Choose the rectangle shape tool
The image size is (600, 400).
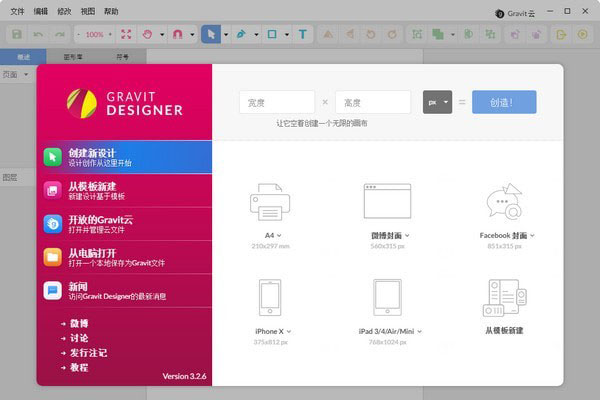click(x=271, y=34)
